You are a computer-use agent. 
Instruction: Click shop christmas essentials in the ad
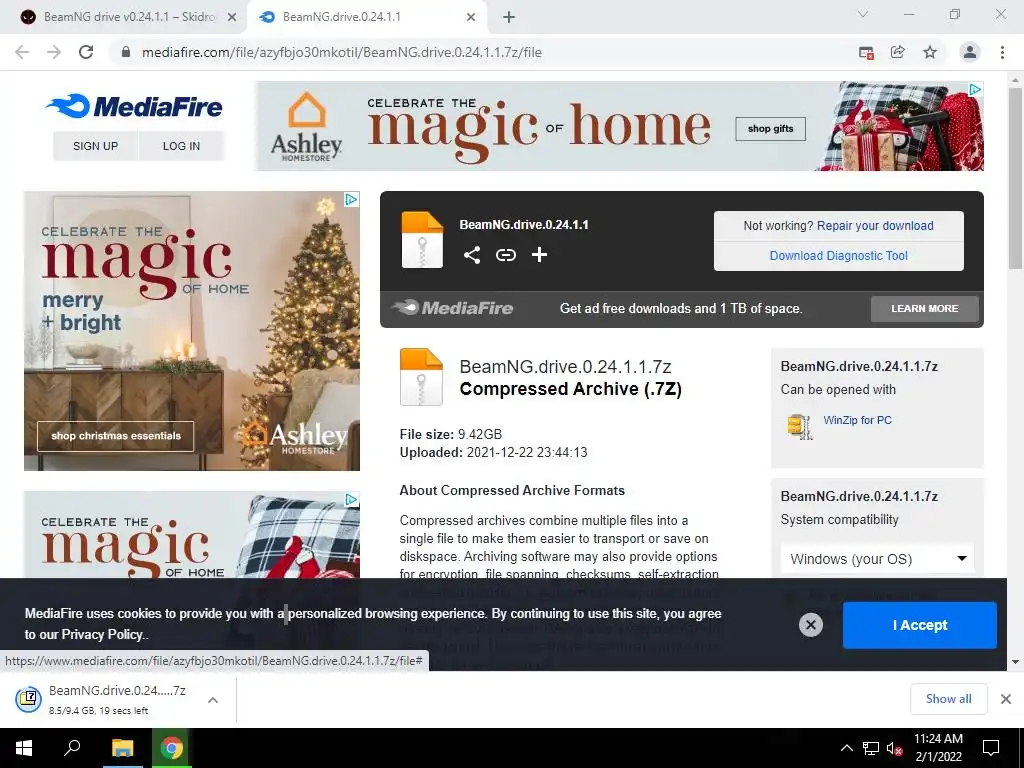(116, 436)
